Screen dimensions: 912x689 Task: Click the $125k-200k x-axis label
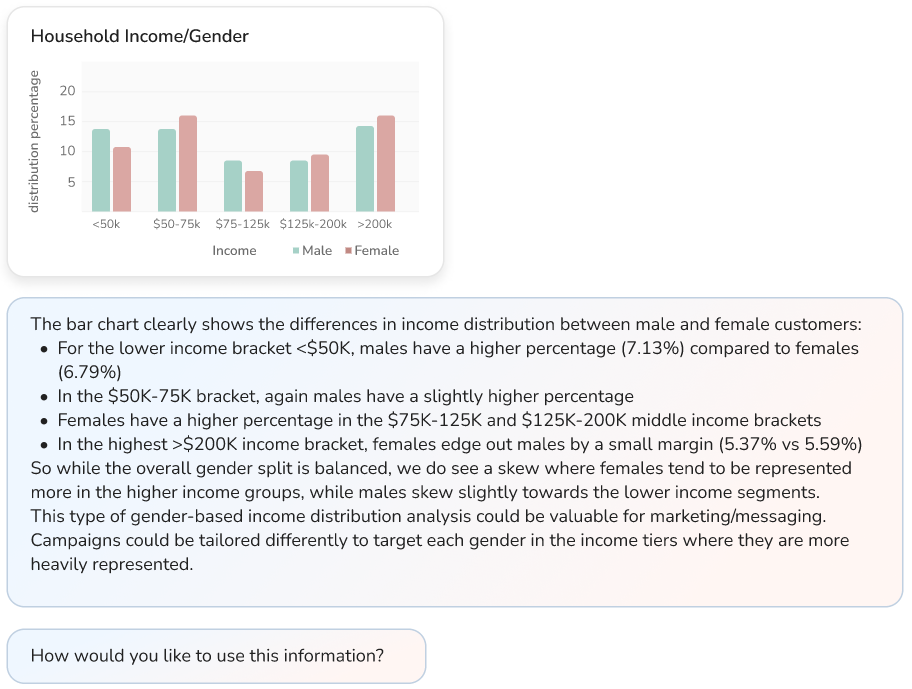click(x=313, y=225)
